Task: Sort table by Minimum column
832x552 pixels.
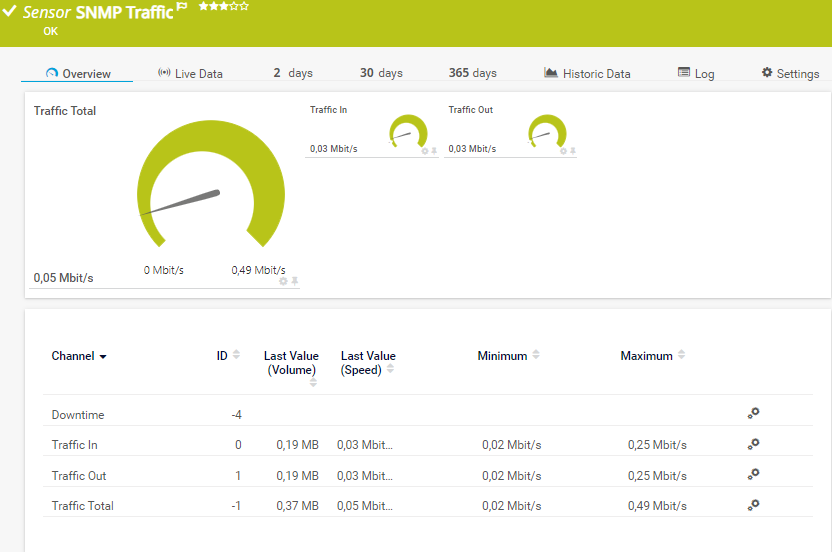Action: pos(536,355)
